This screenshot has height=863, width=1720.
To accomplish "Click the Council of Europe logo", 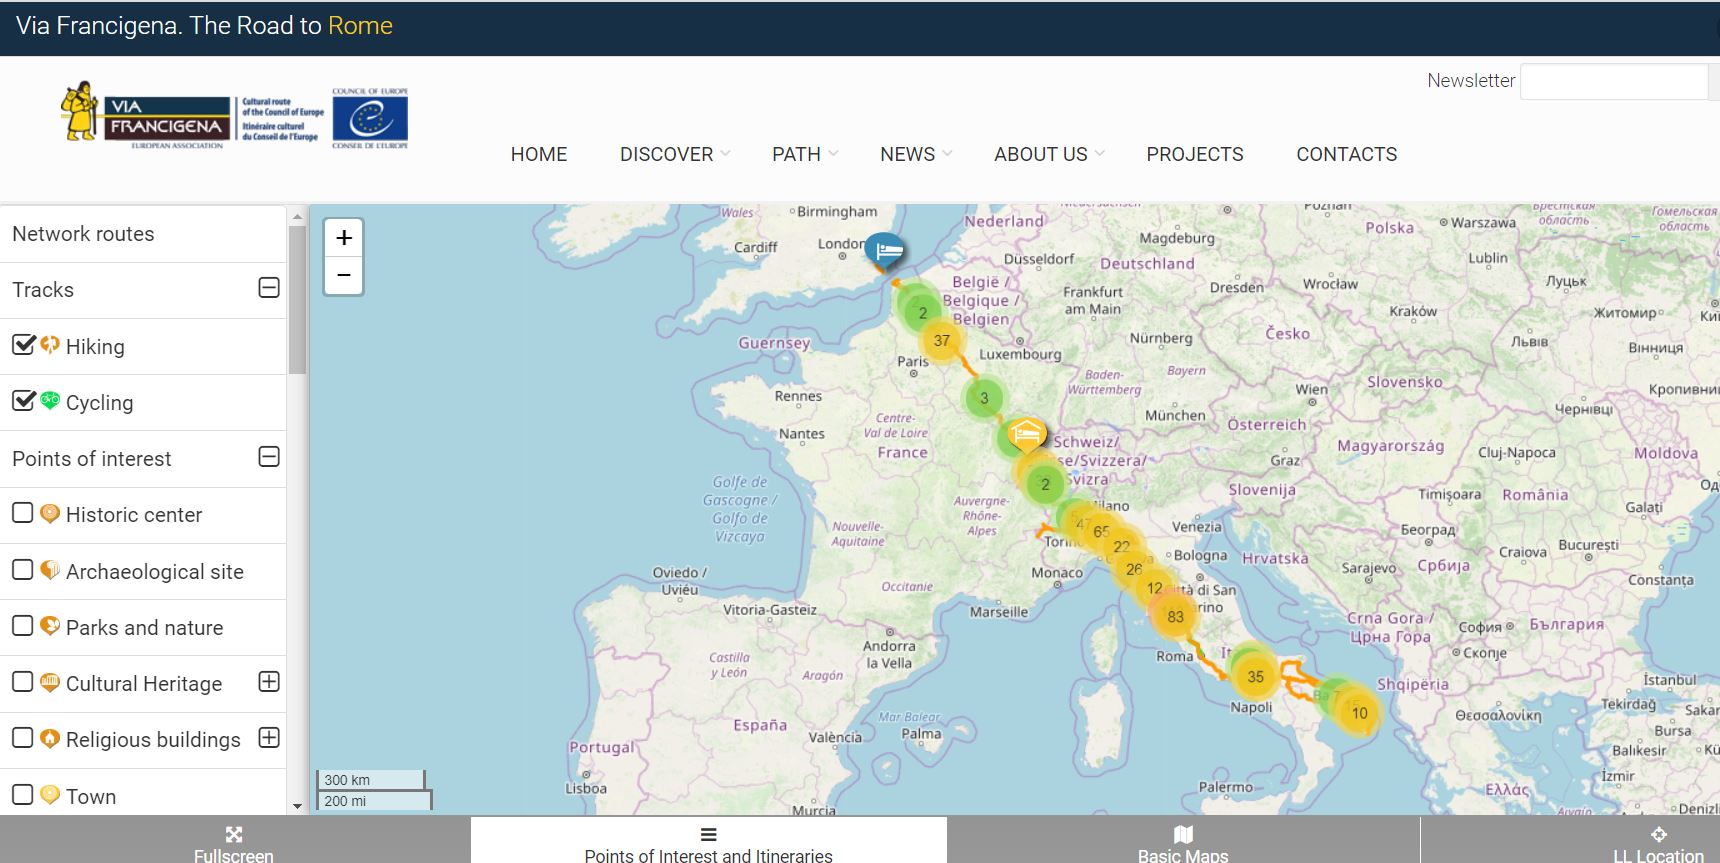I will [370, 119].
